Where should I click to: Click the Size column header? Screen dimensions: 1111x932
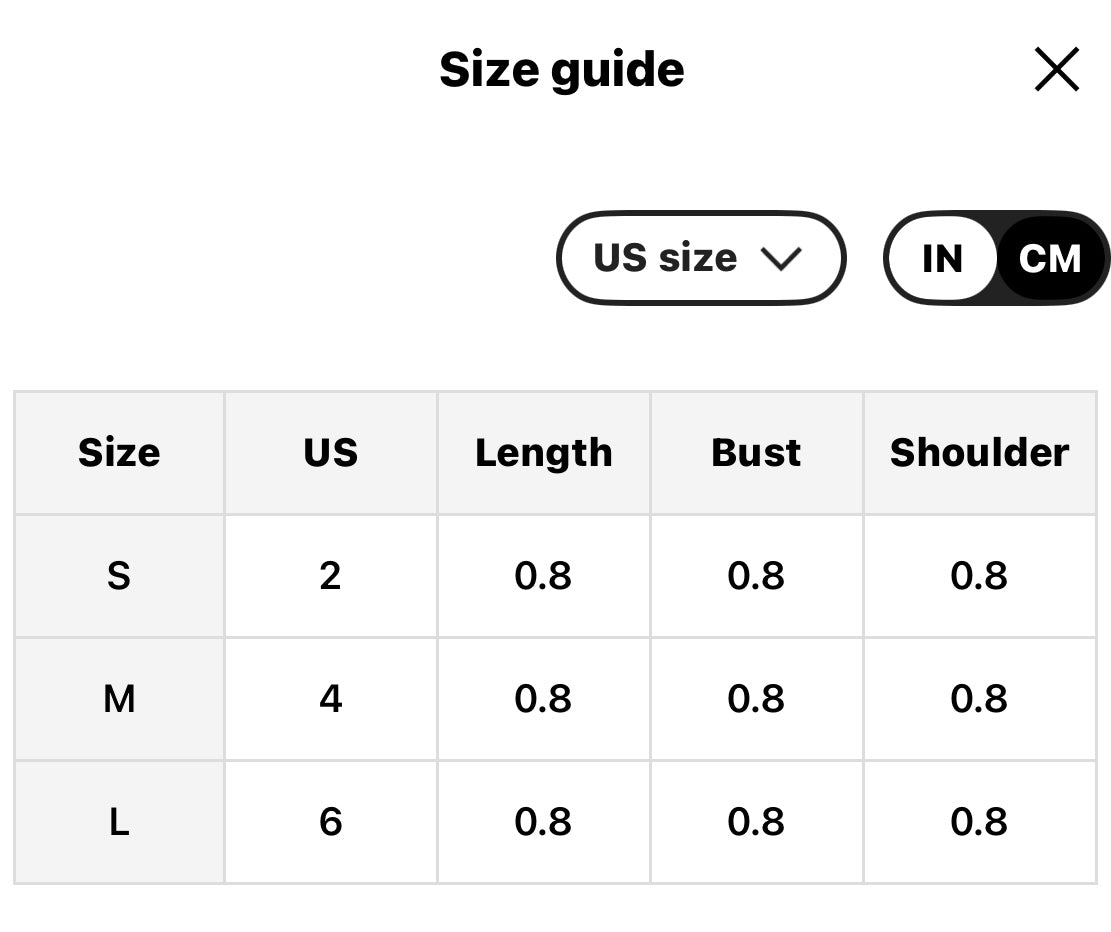(119, 453)
